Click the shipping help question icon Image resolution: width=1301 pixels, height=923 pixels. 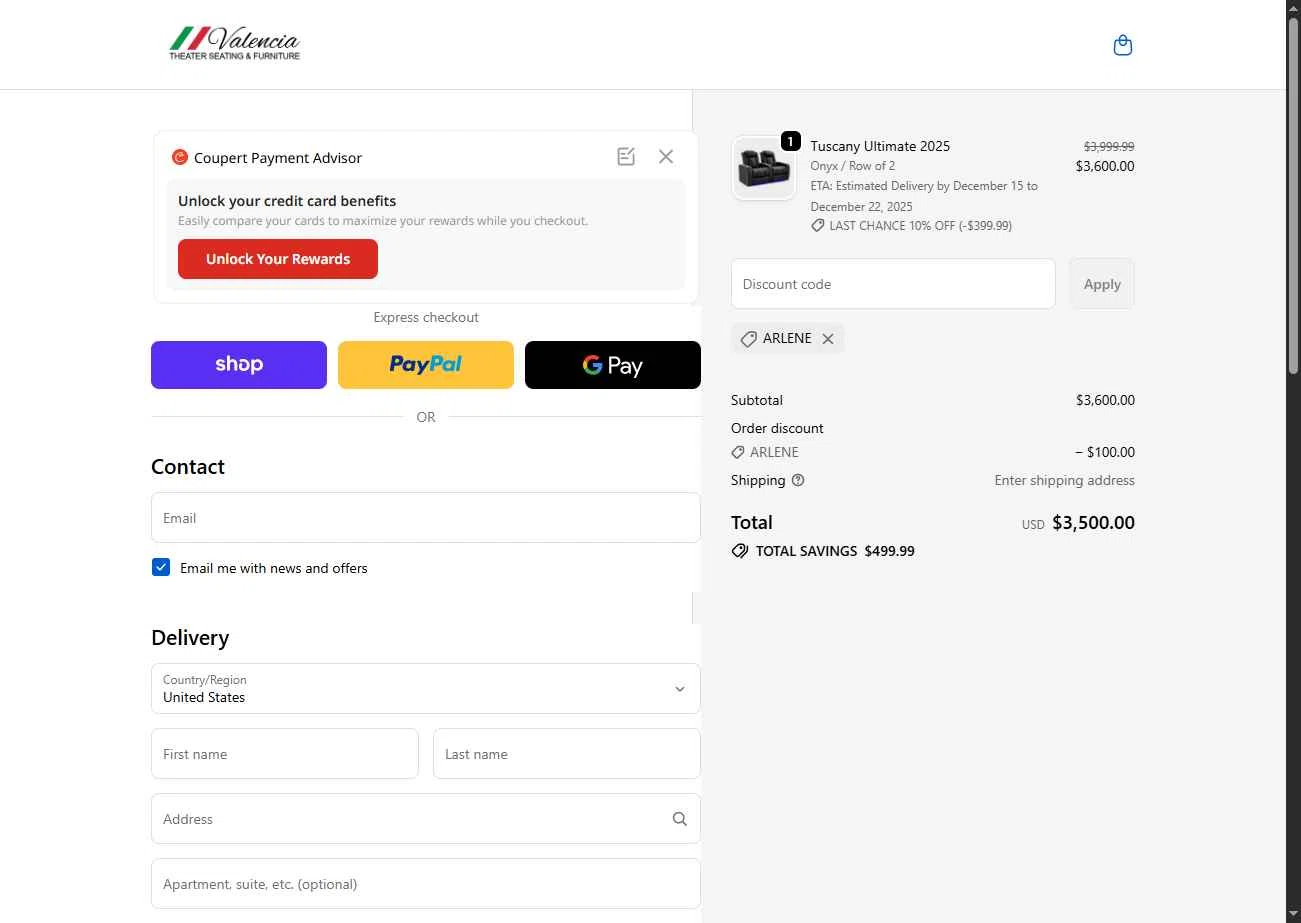pos(798,480)
